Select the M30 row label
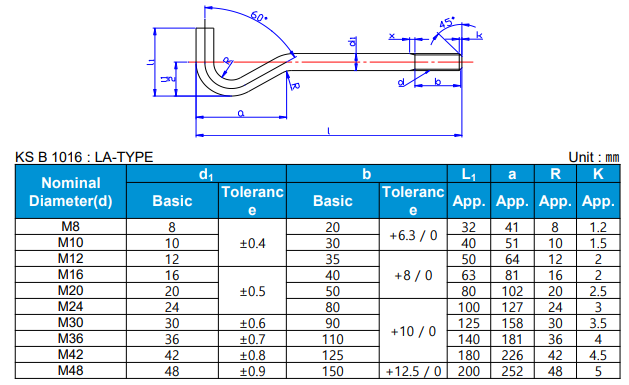Viewport: 629px width, 385px height. click(71, 323)
